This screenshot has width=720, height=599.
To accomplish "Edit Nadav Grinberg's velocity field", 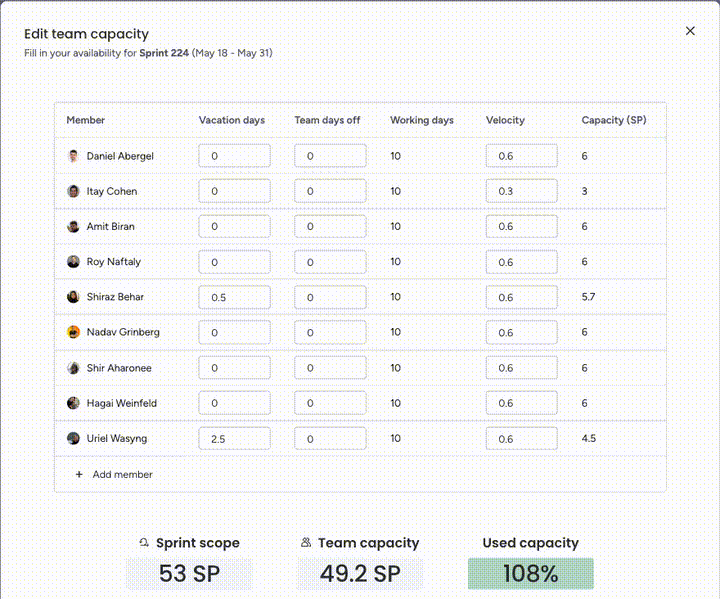I will tap(522, 332).
